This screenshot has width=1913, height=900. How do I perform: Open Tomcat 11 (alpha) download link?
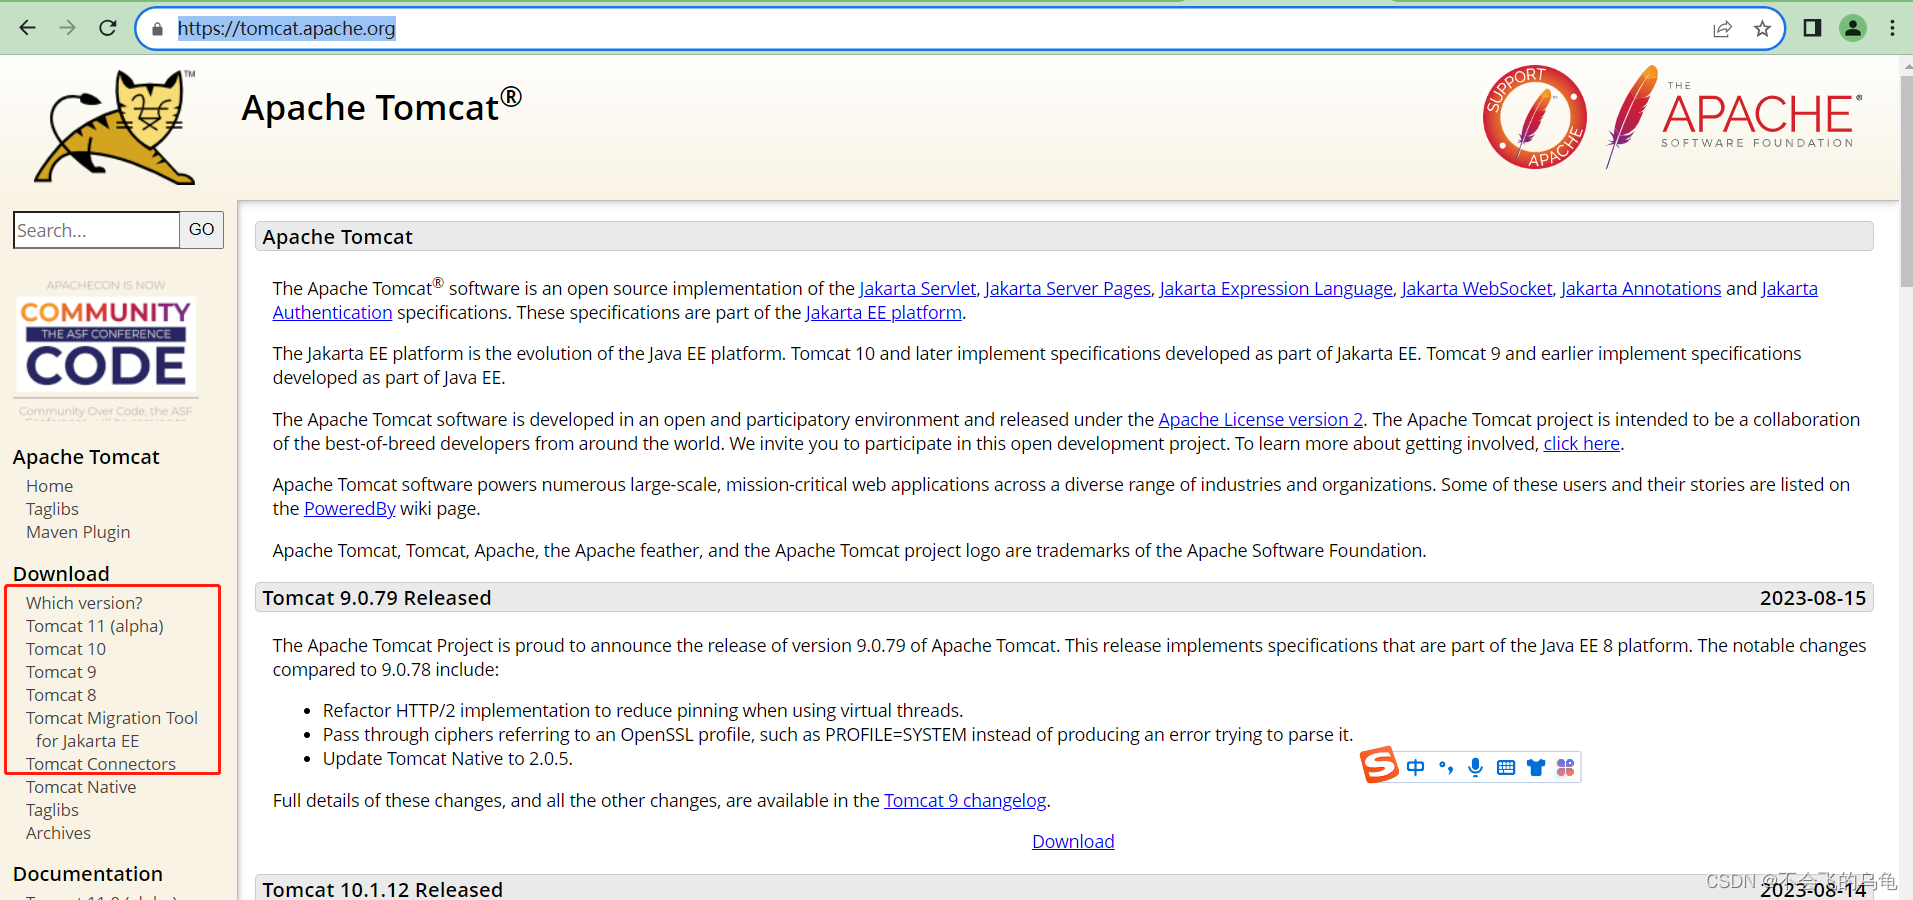[x=95, y=626]
